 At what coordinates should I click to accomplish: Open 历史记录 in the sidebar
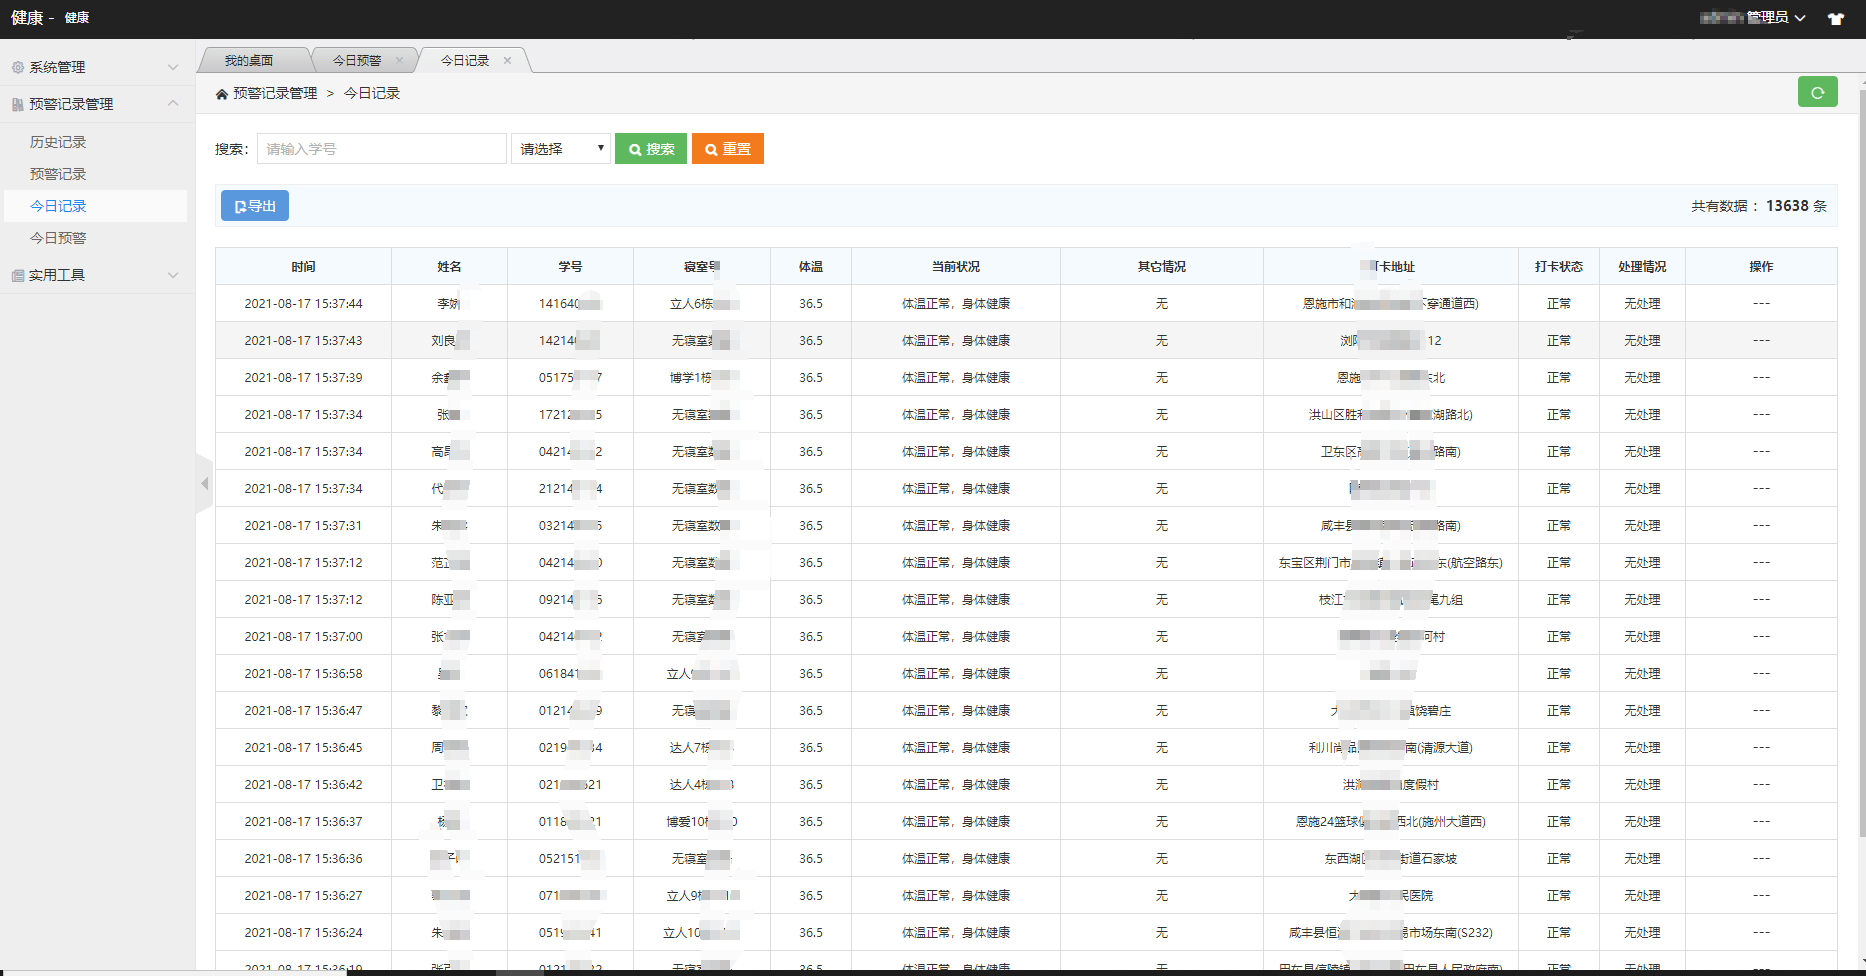58,142
